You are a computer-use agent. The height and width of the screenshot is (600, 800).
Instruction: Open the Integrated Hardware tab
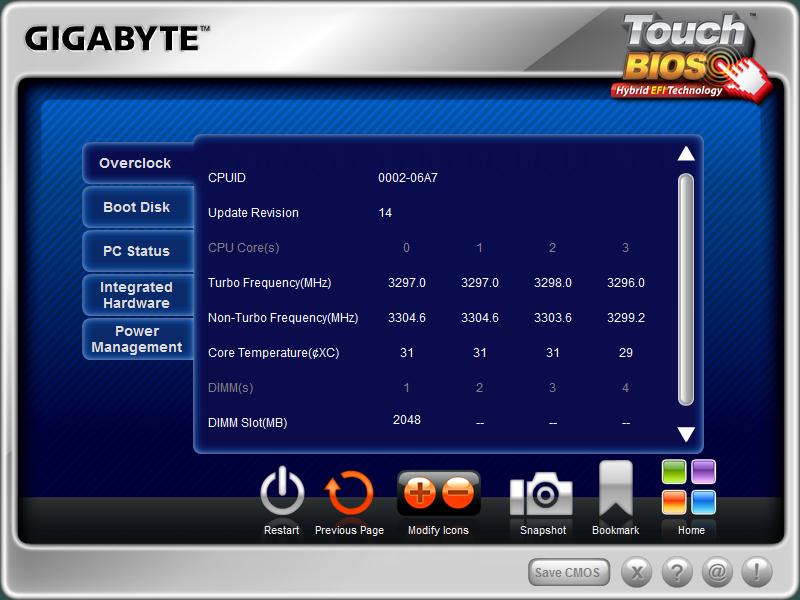click(138, 295)
